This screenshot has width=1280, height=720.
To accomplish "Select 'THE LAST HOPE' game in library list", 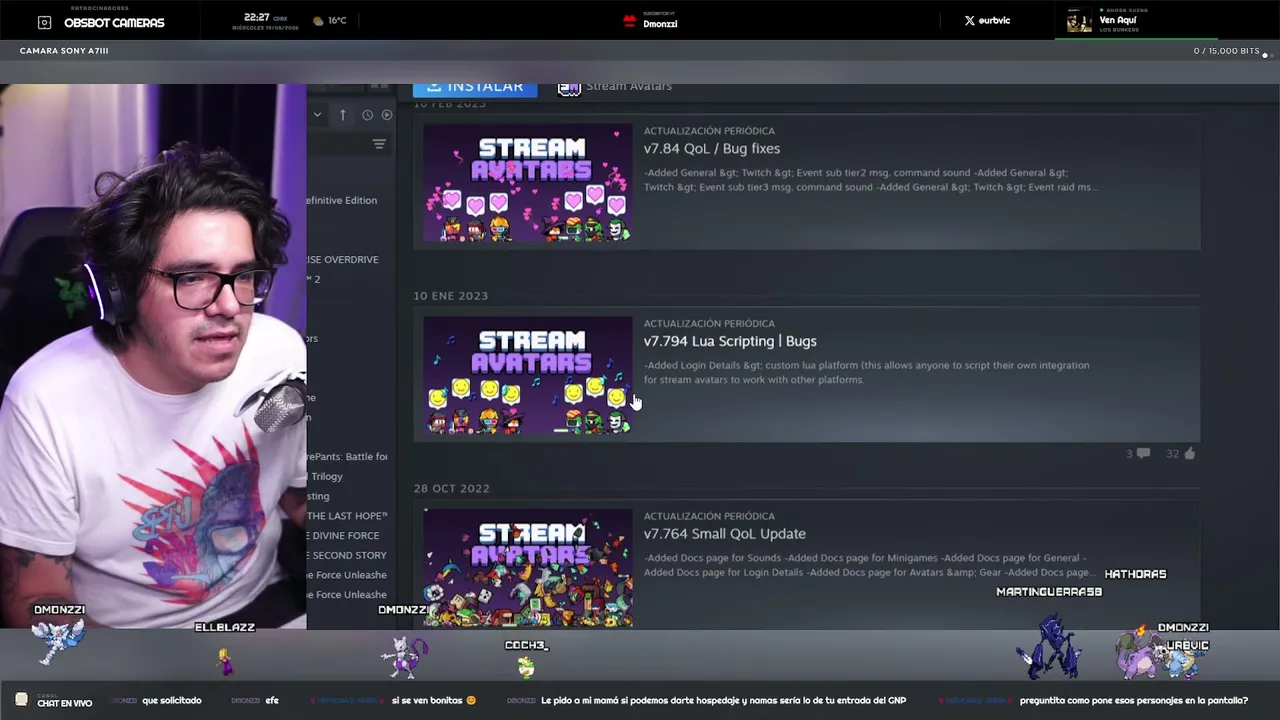I will [x=347, y=515].
